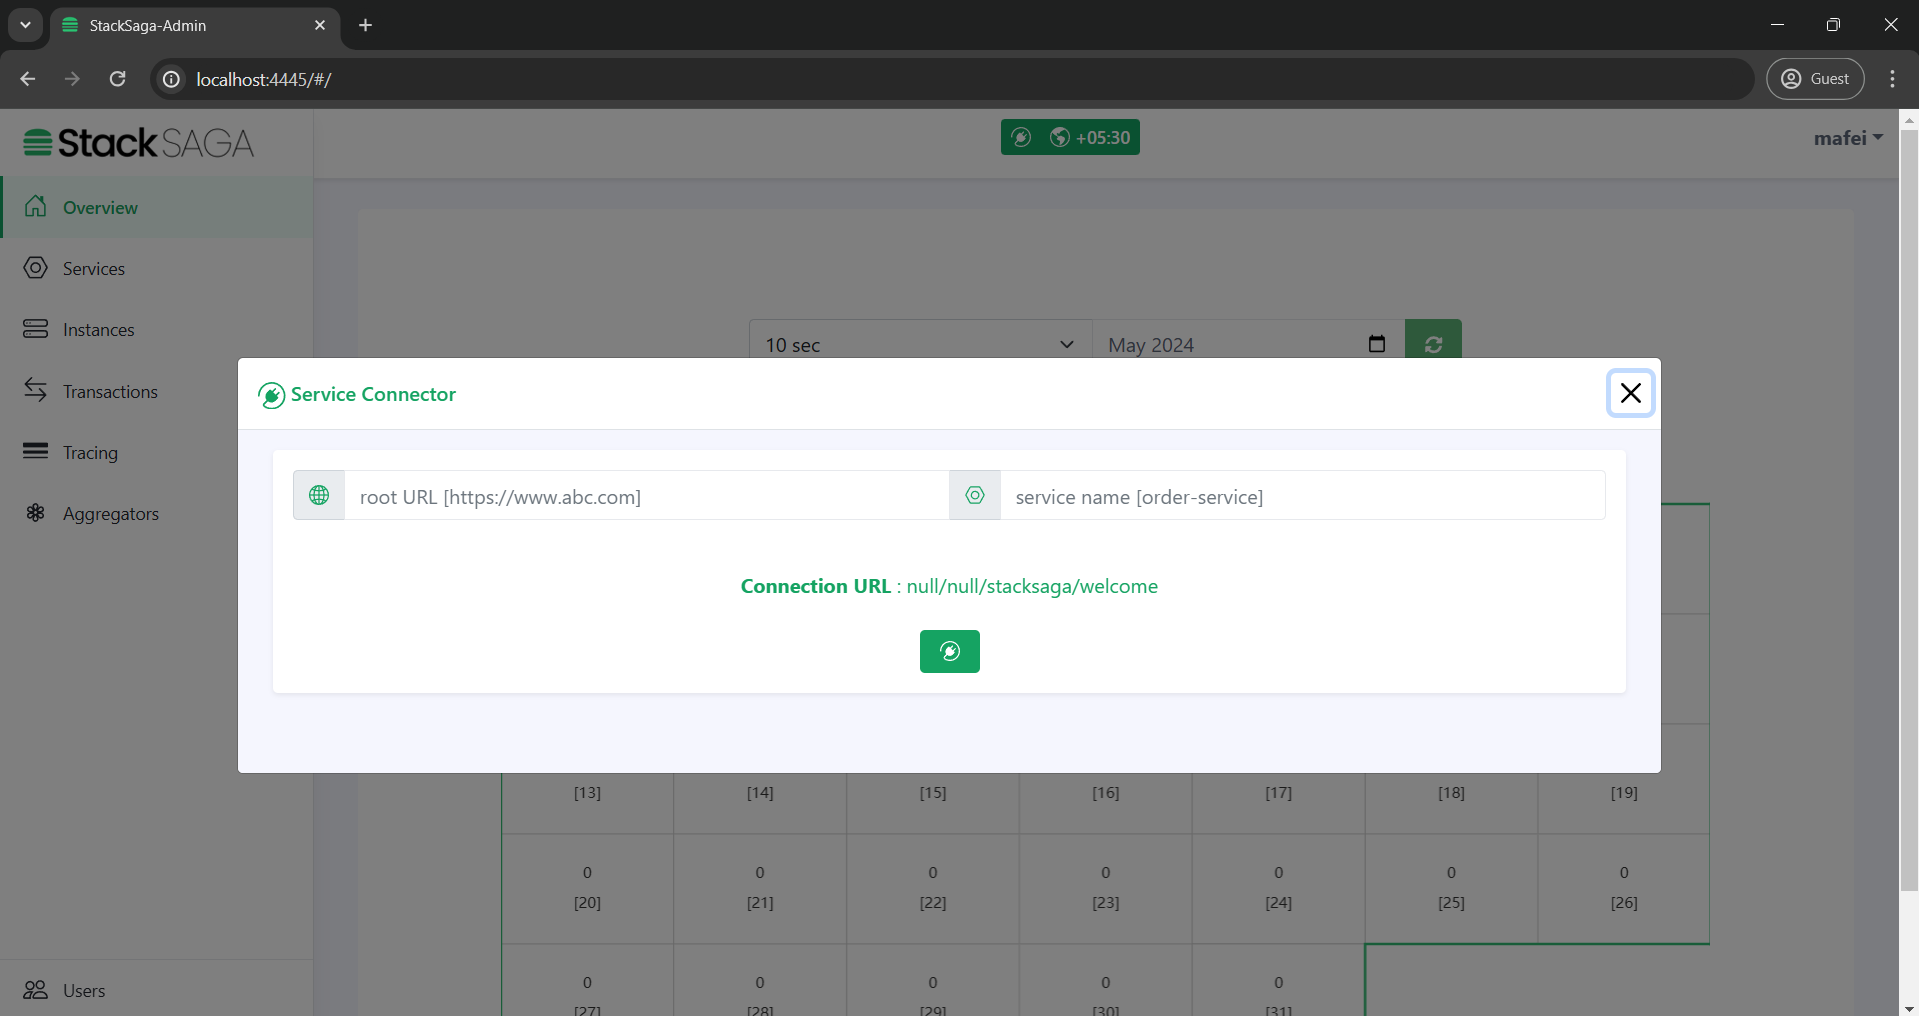Select calendar cell [20]
Screen dimensions: 1919x1016
pyautogui.click(x=587, y=888)
